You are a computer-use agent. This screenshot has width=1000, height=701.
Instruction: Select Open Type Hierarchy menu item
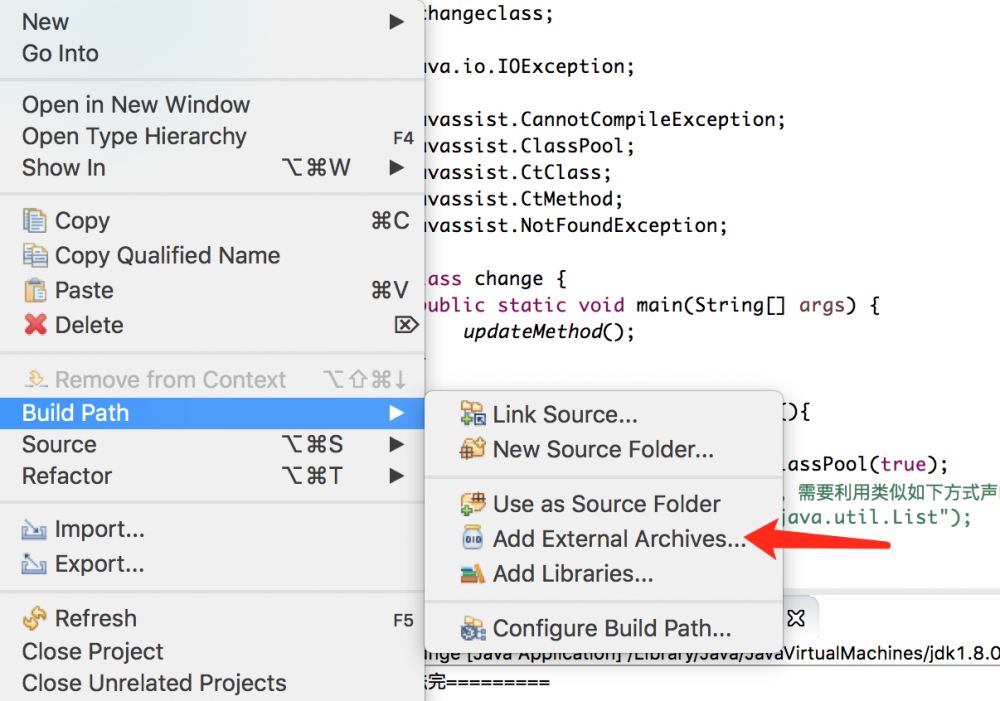pos(134,137)
